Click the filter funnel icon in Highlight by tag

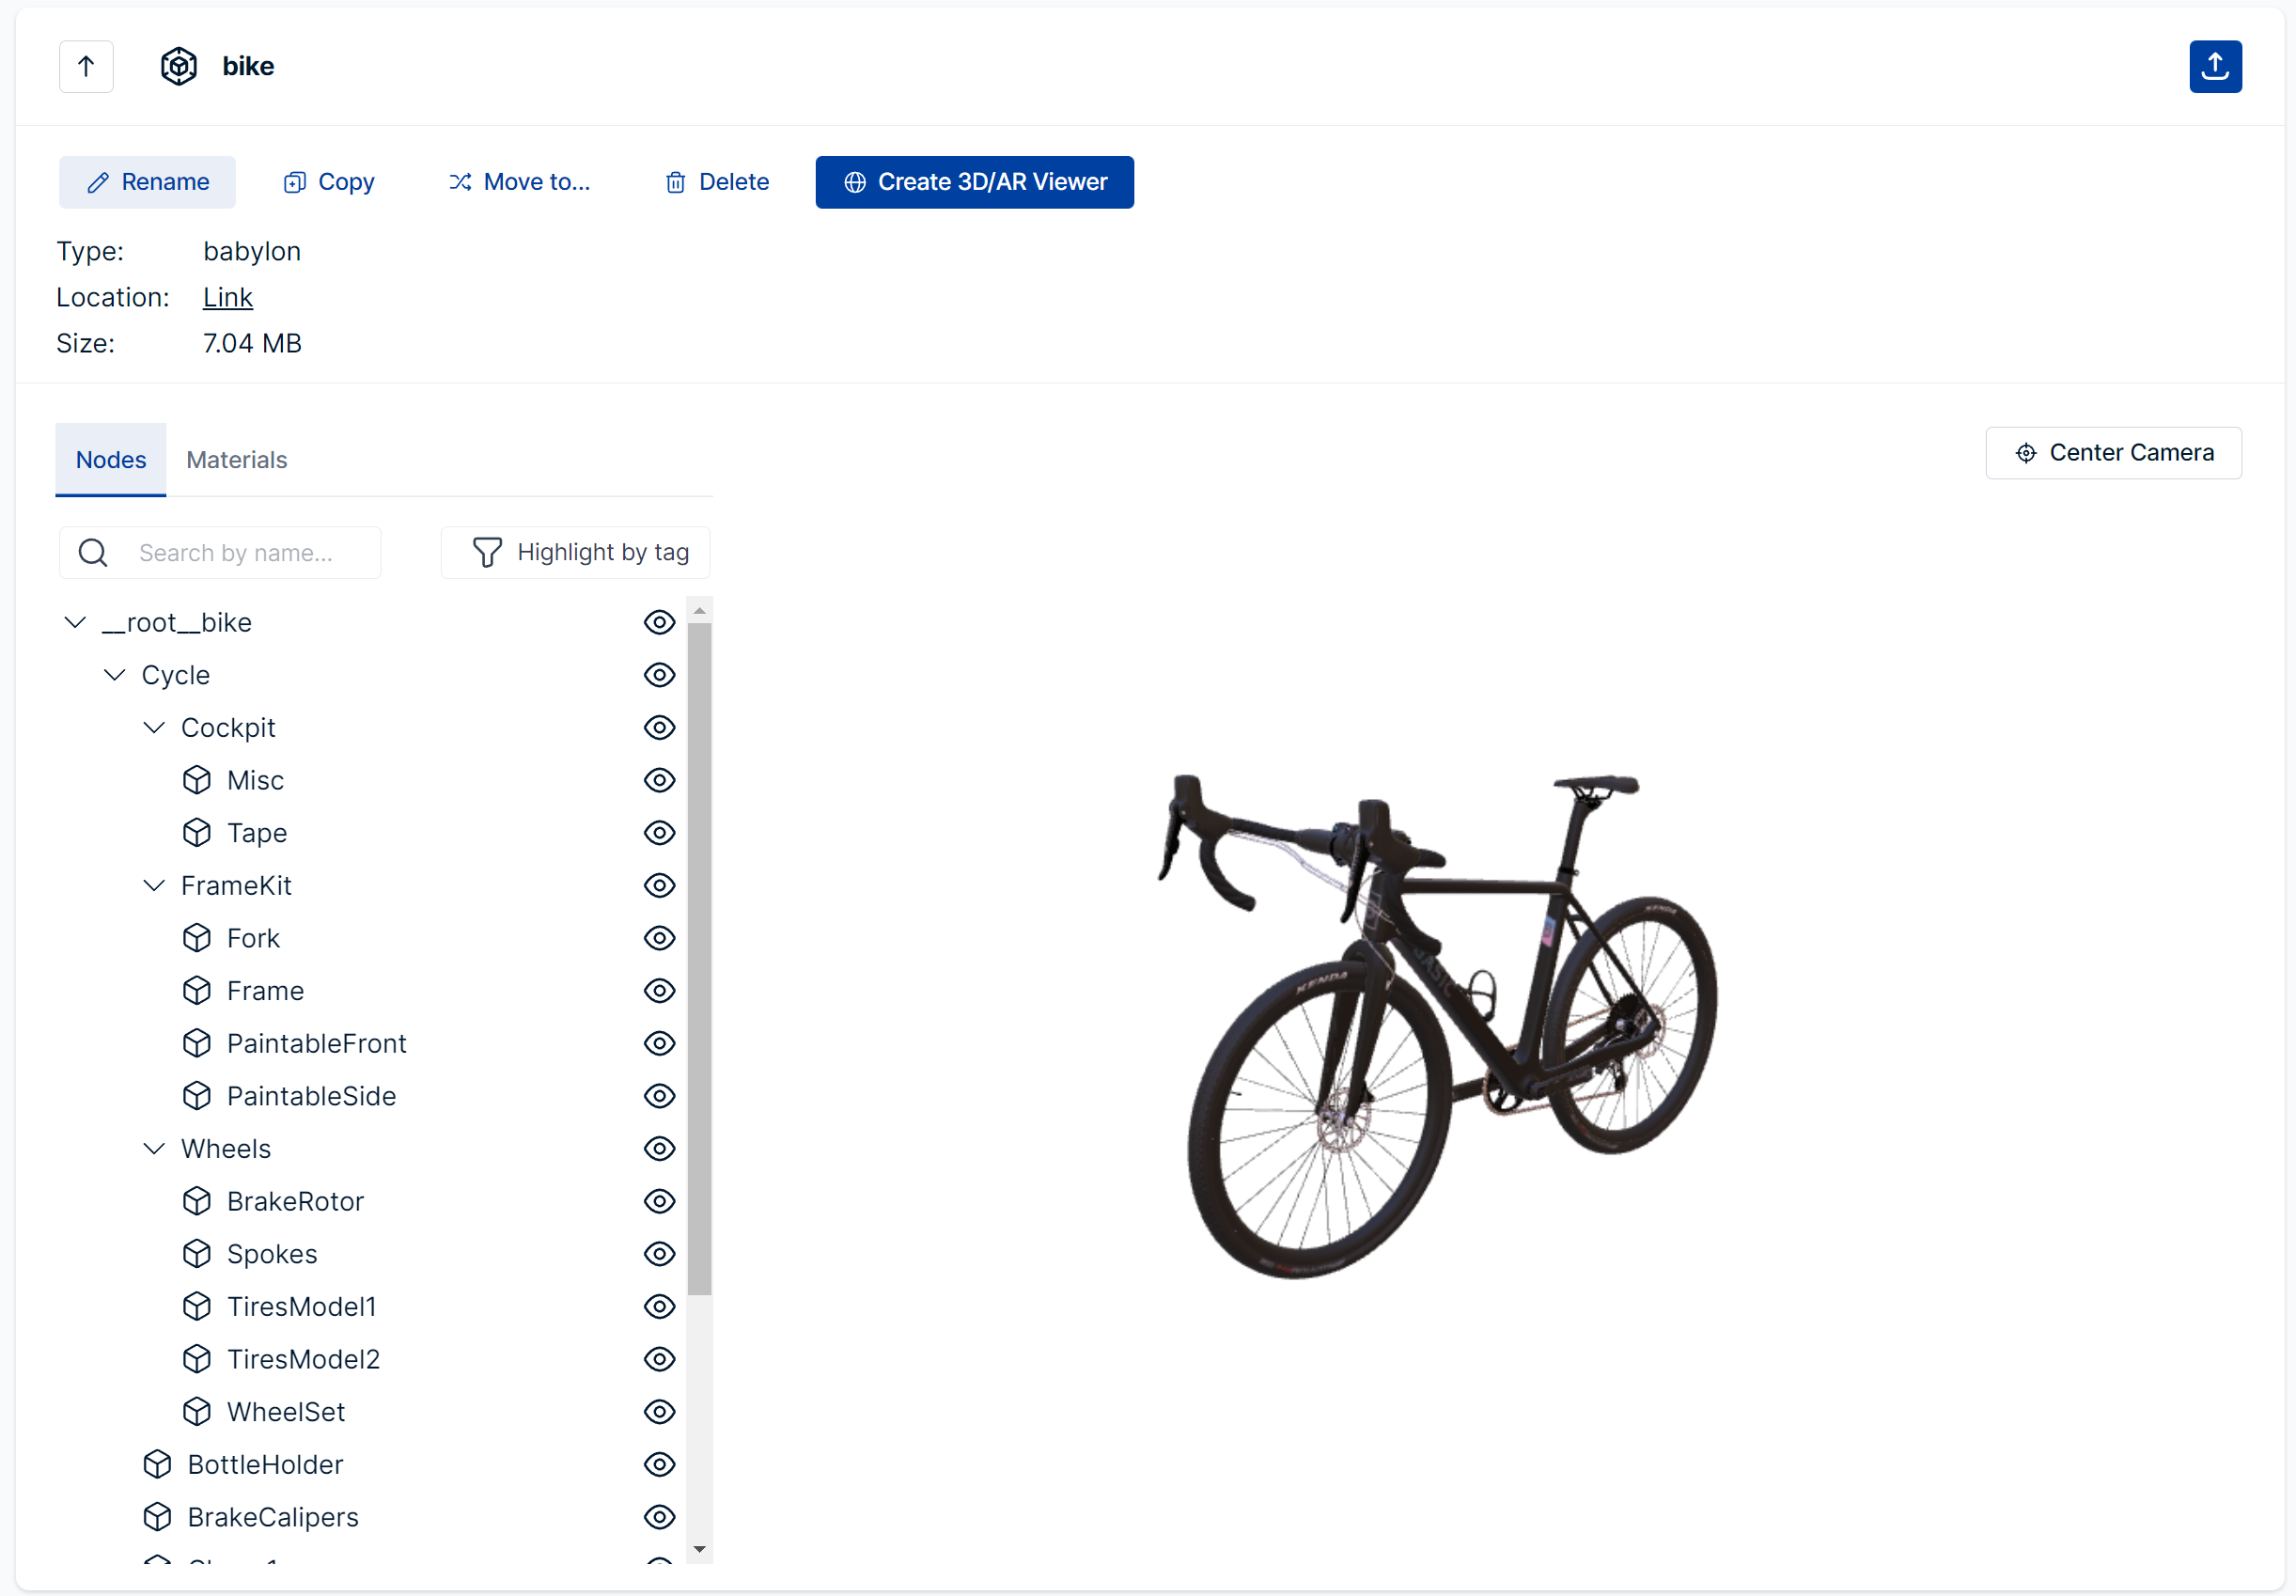[x=487, y=553]
